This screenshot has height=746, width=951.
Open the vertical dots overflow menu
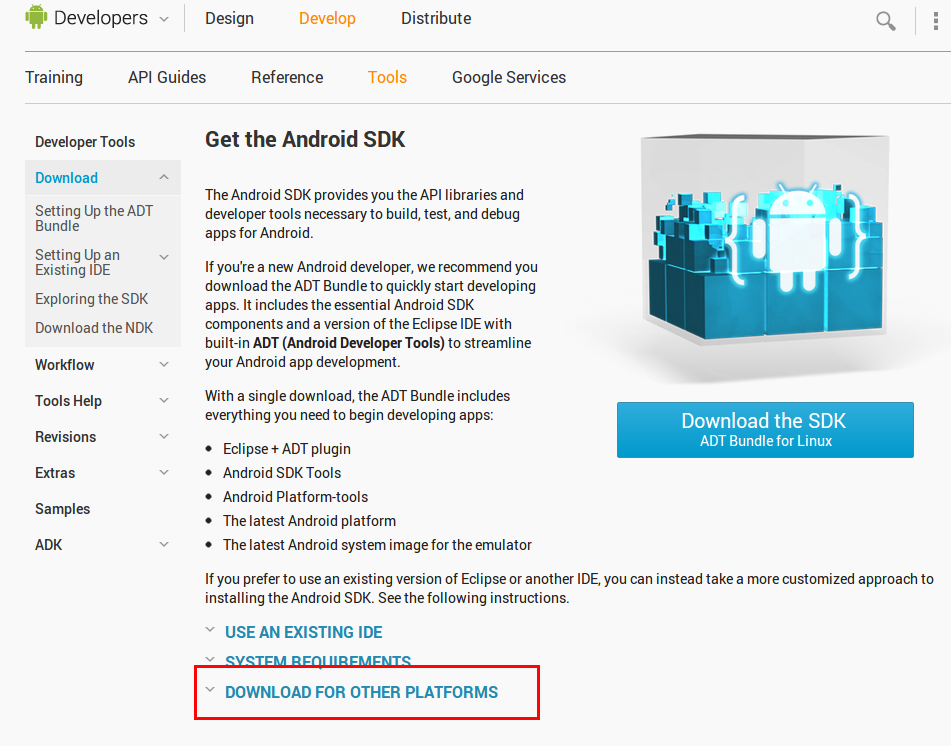click(x=936, y=21)
